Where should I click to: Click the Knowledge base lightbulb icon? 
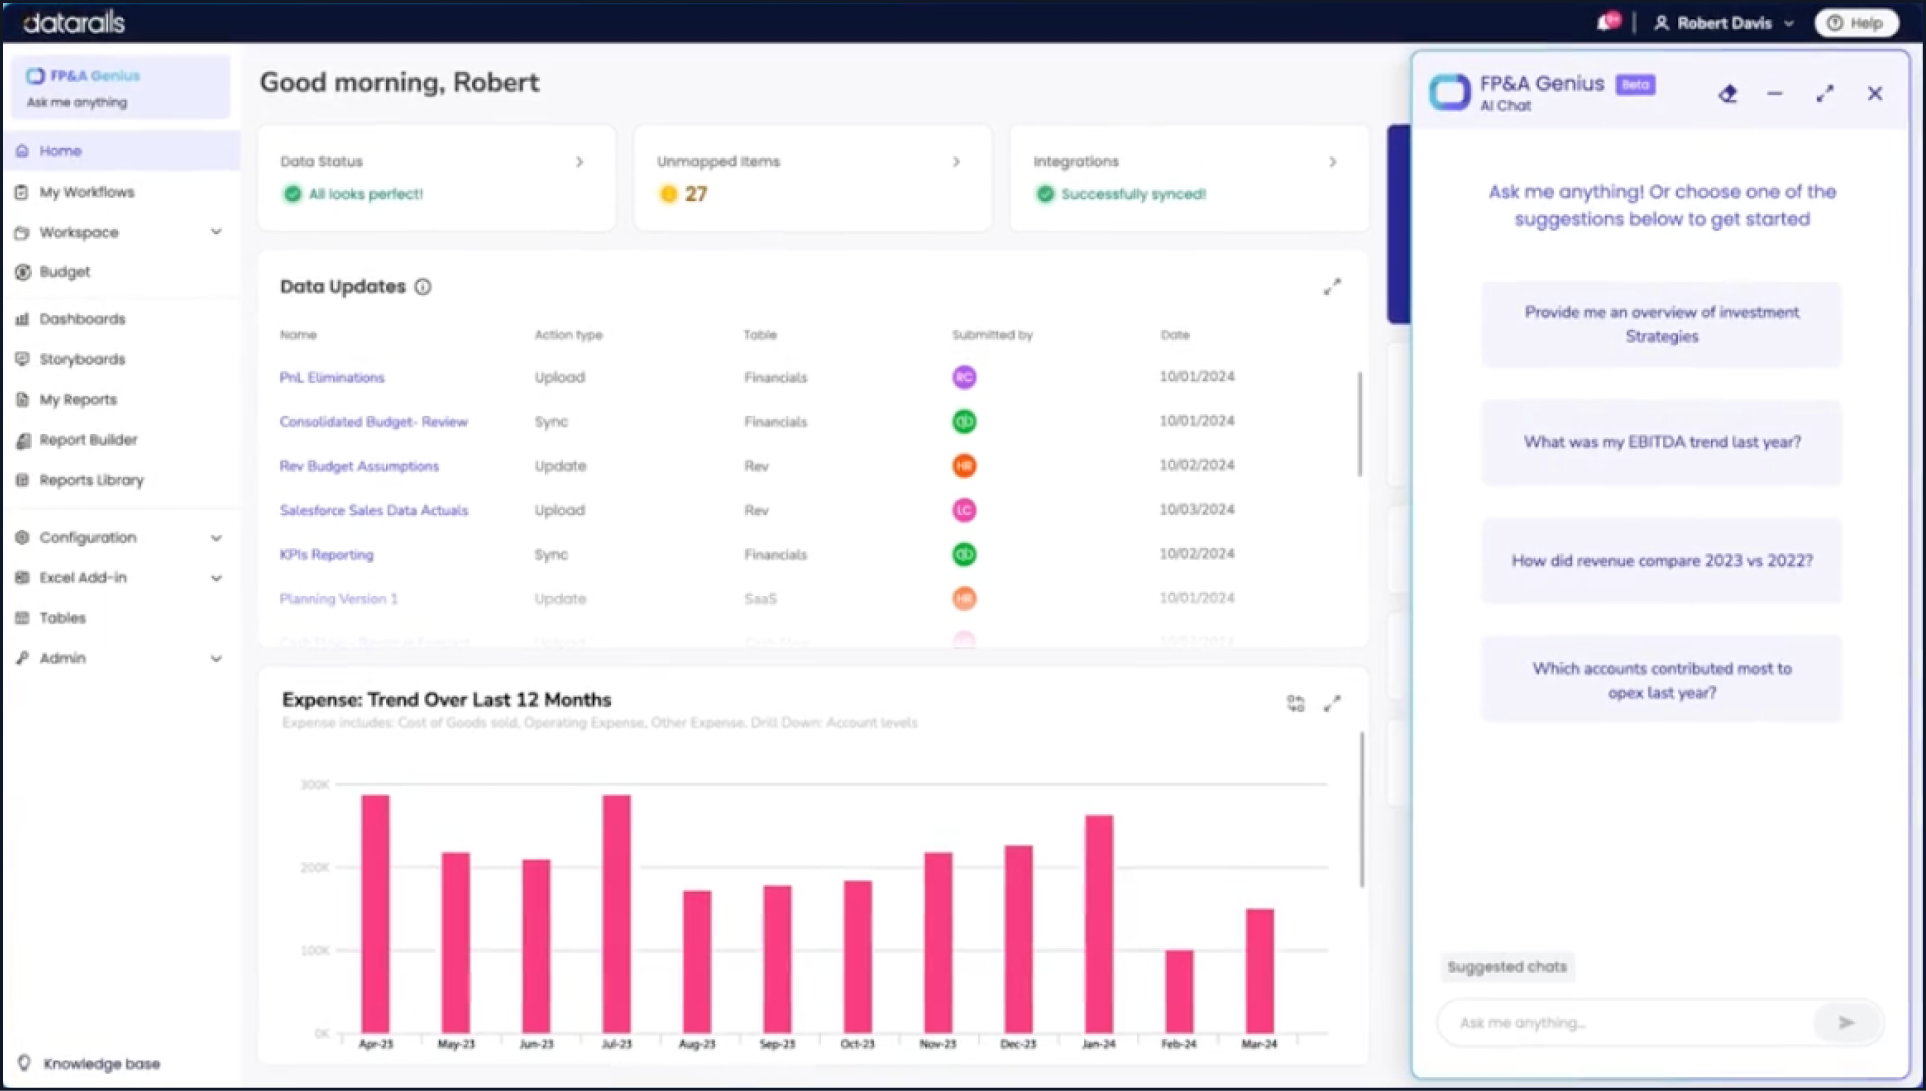24,1063
